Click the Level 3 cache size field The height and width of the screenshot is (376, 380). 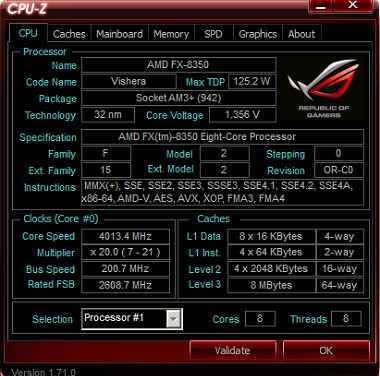271,285
